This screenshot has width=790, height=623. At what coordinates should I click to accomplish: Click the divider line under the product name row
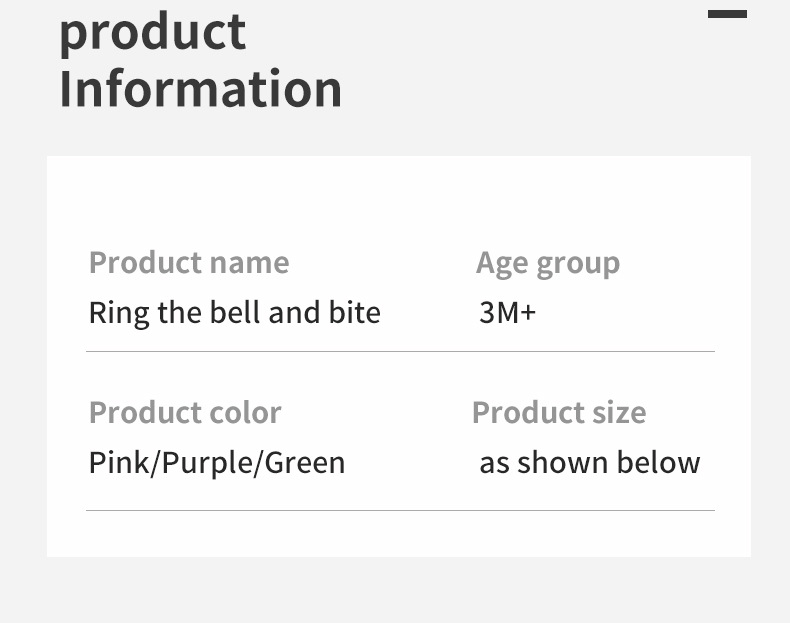(400, 352)
